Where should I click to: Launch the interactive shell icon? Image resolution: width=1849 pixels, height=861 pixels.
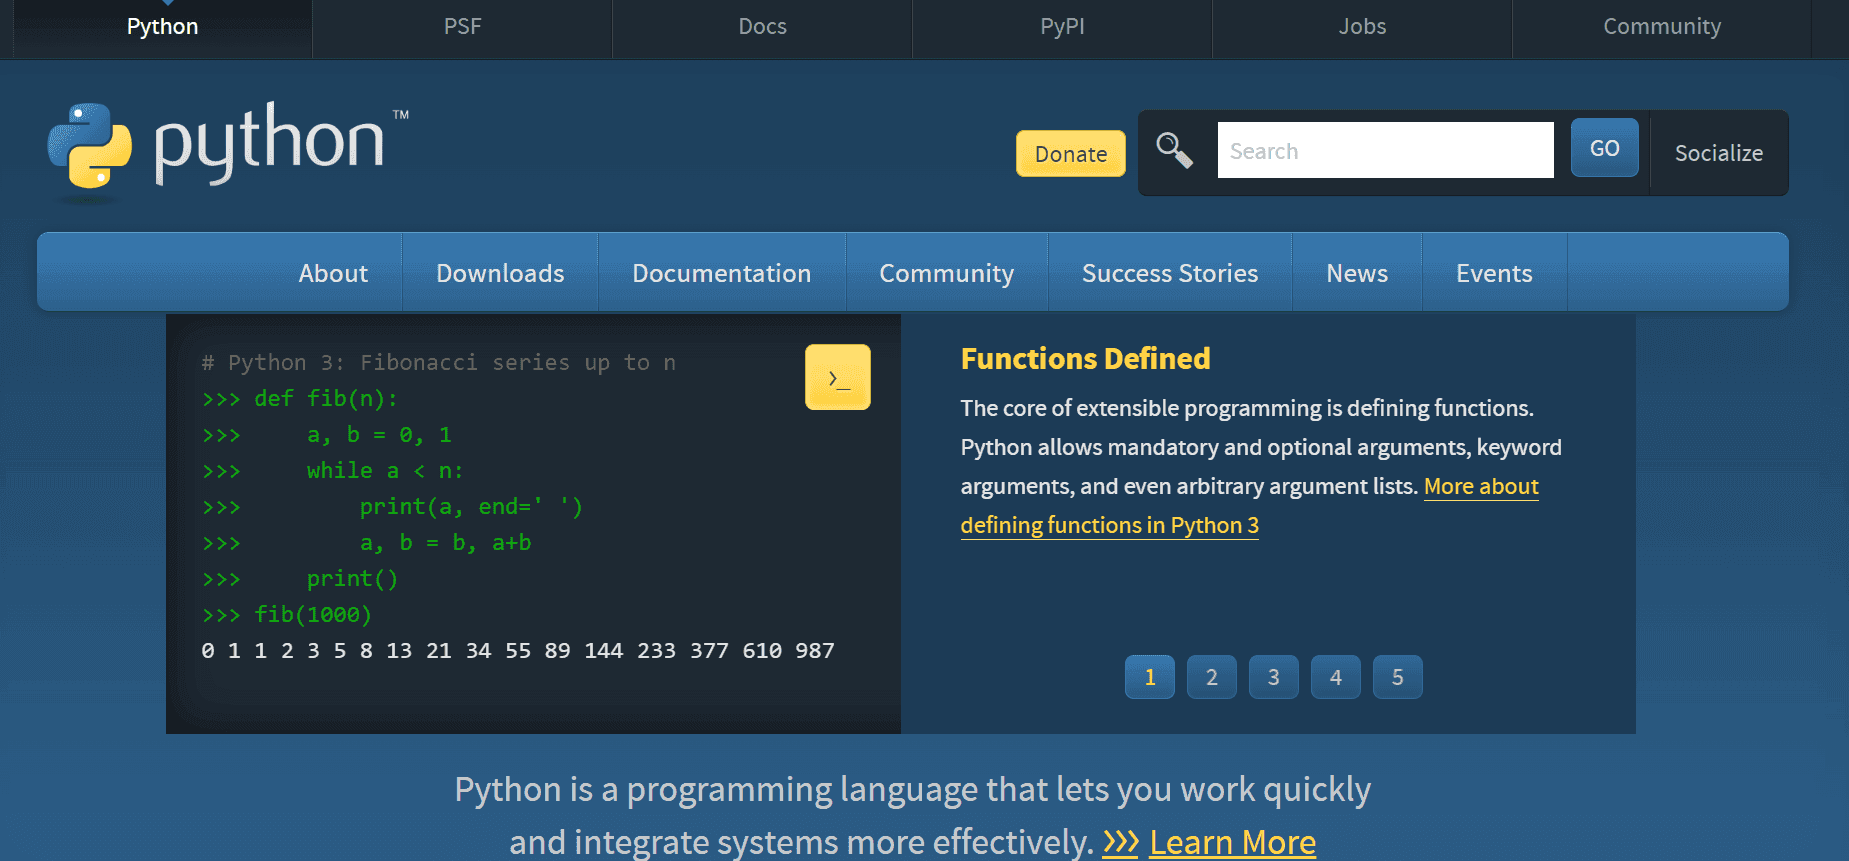837,377
